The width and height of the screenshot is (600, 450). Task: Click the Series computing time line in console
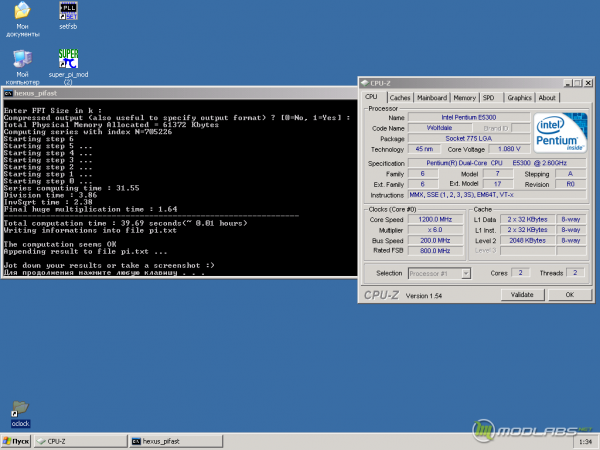pos(72,188)
